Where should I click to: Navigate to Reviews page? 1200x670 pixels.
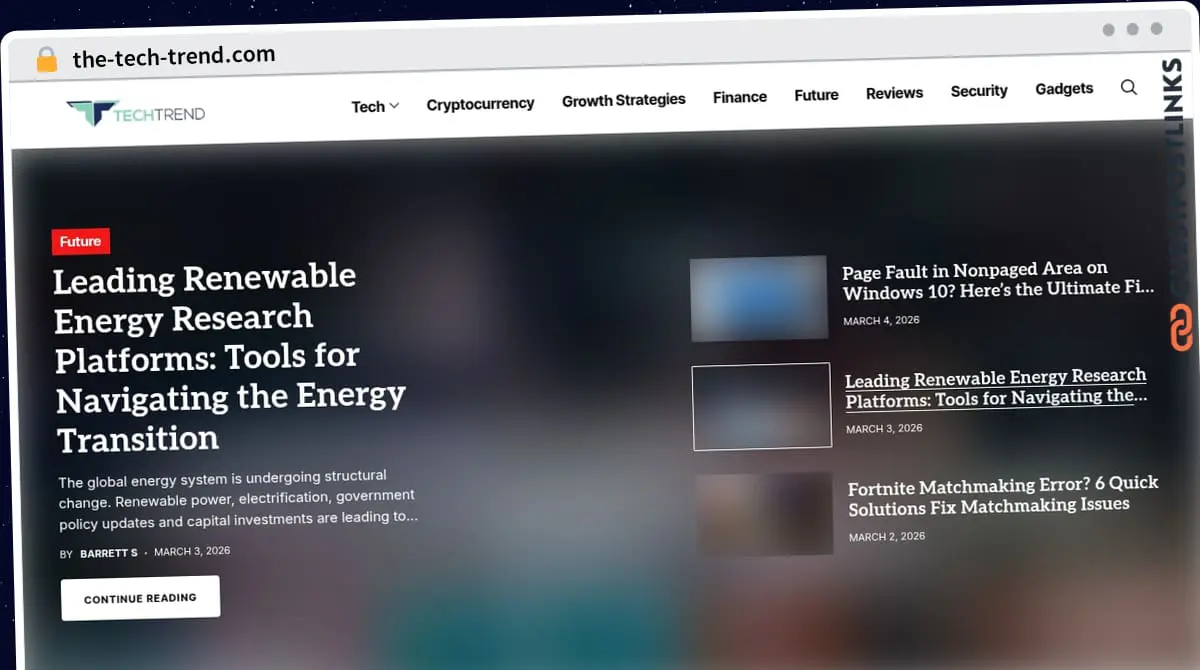(894, 93)
